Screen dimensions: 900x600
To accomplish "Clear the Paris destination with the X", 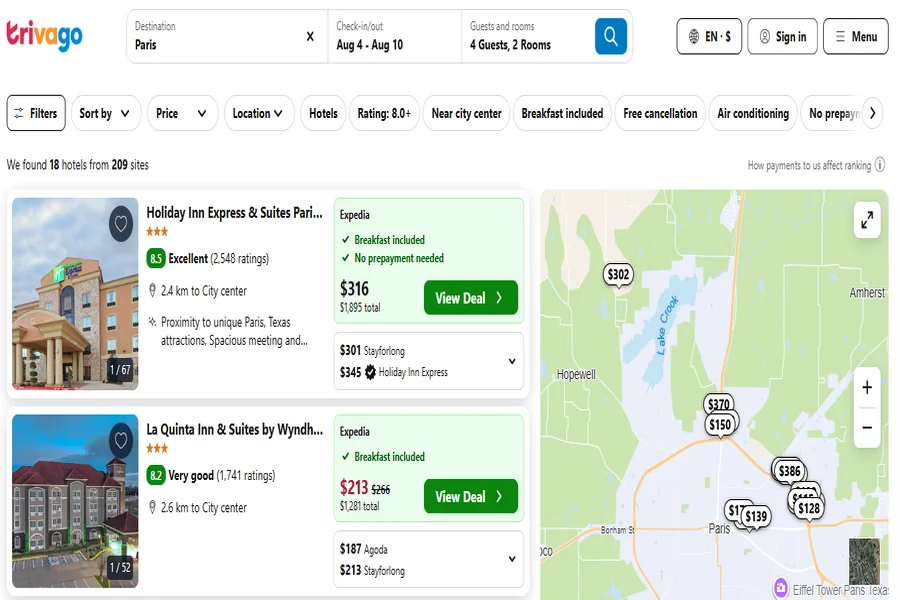I will pos(310,36).
